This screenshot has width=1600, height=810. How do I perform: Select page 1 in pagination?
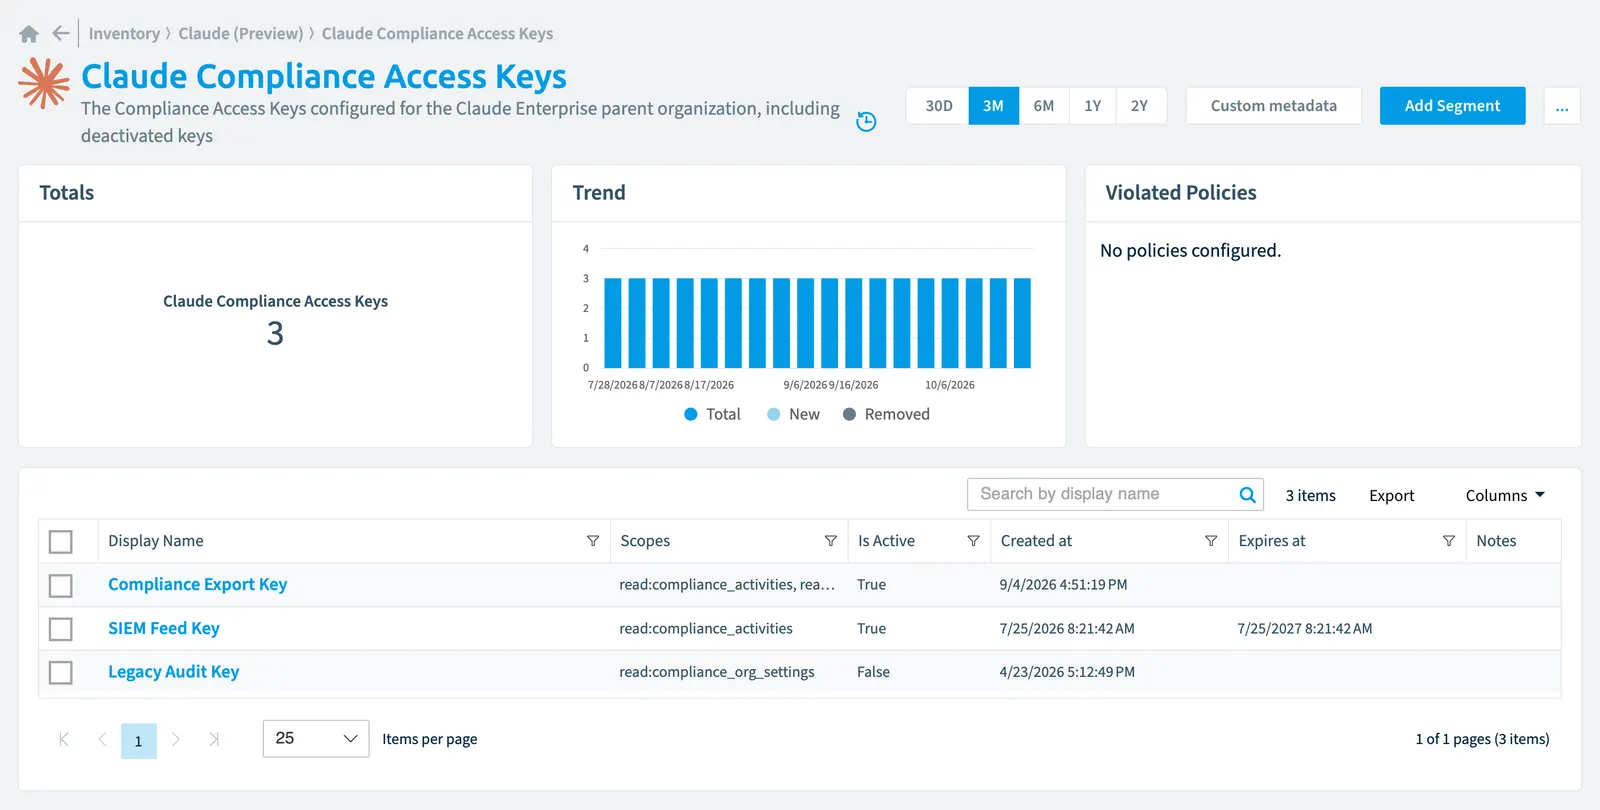coord(139,741)
